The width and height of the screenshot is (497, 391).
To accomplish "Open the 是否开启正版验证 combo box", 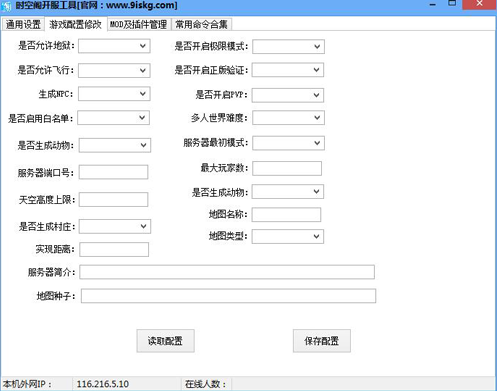I will click(x=288, y=70).
